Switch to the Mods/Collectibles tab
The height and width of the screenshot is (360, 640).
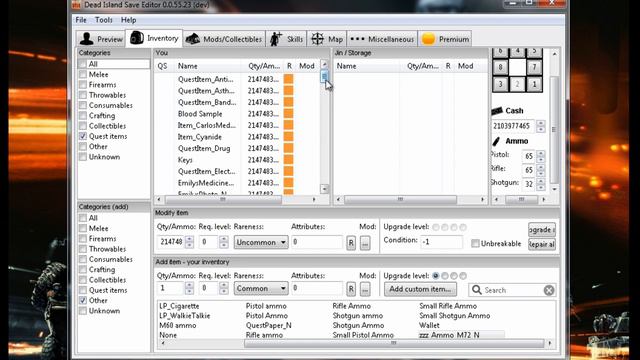(224, 39)
